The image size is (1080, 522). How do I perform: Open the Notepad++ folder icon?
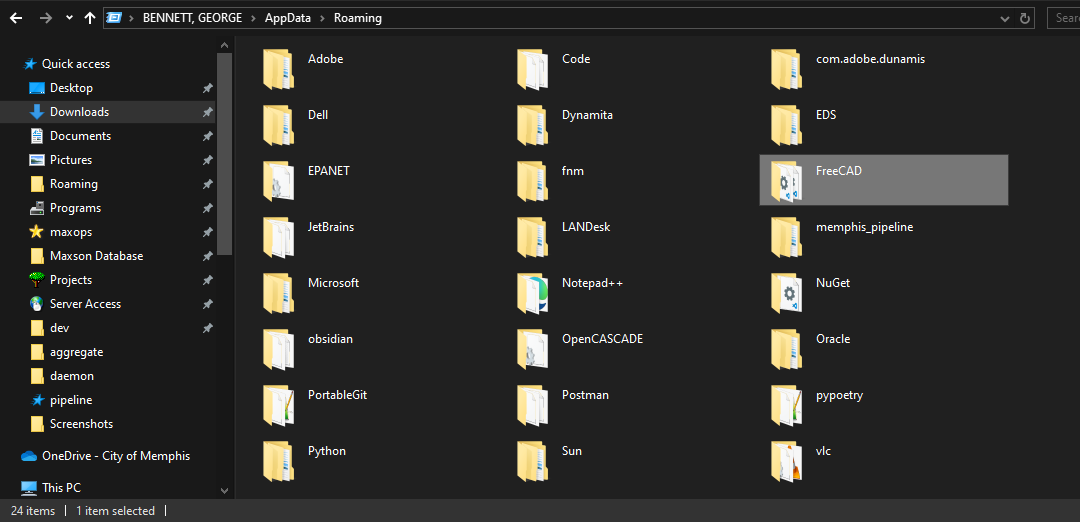coord(533,292)
